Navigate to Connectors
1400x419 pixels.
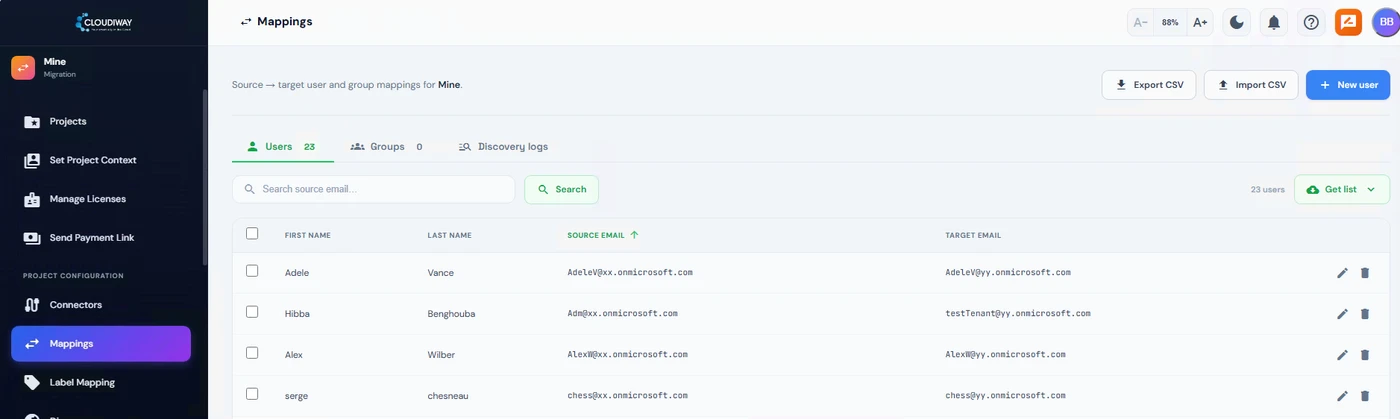click(x=76, y=305)
